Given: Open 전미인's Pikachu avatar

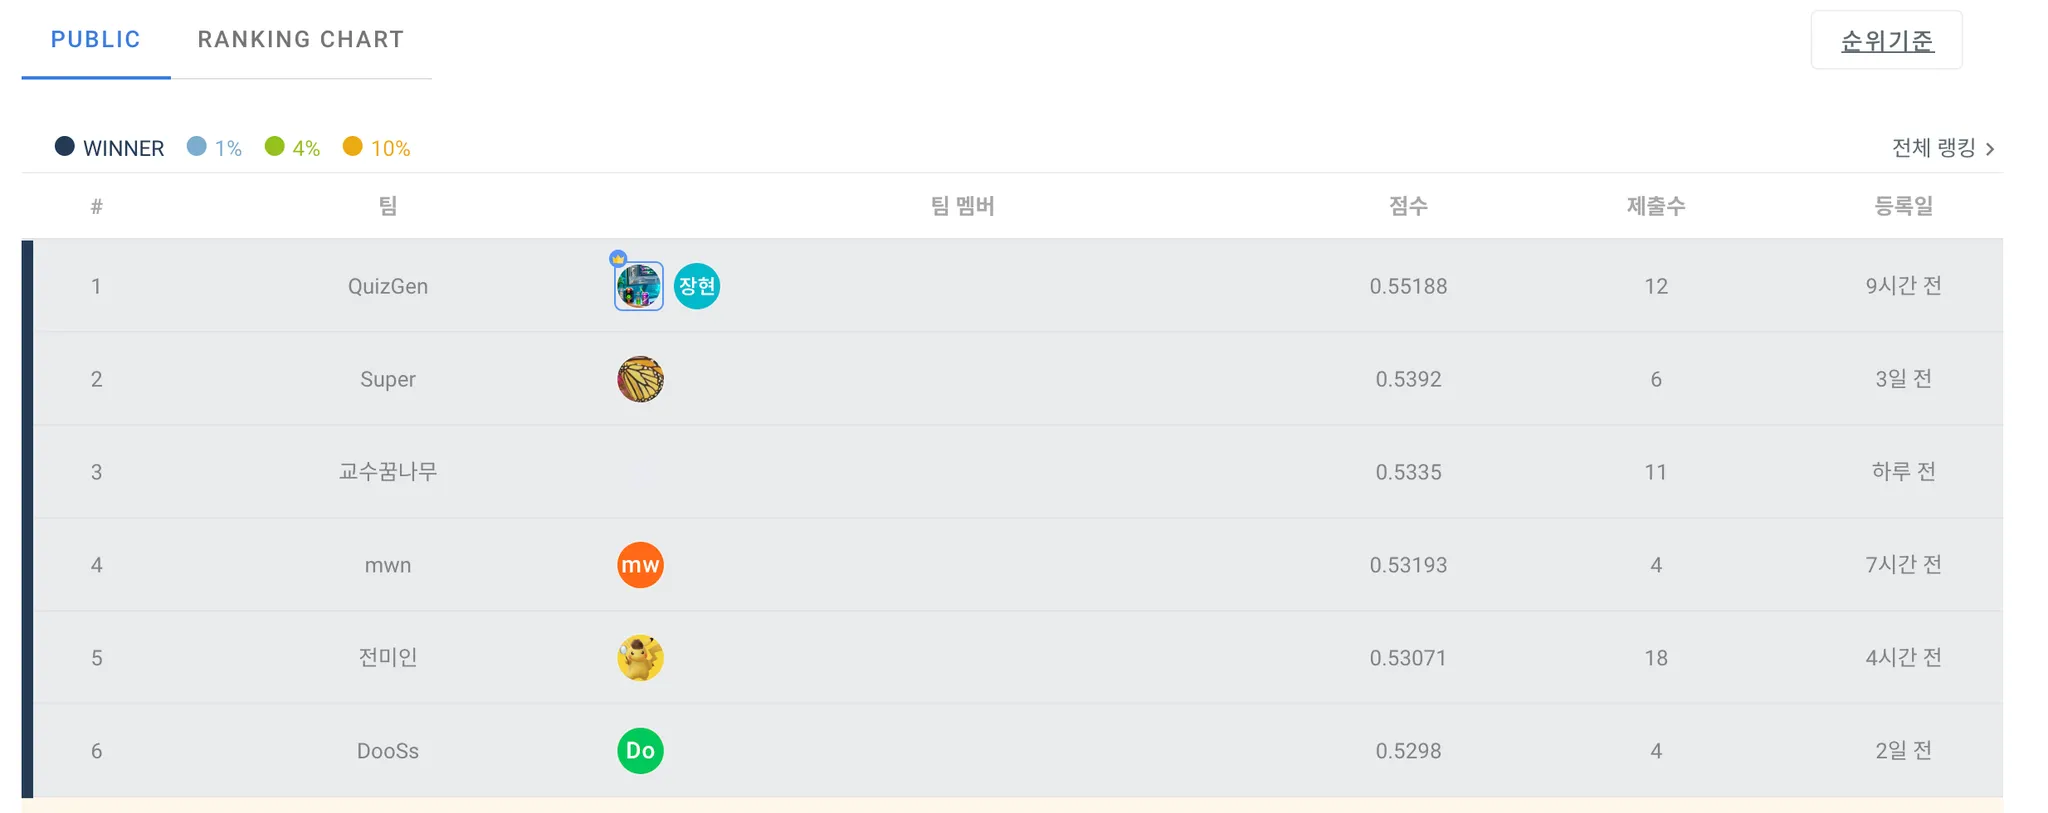Looking at the screenshot, I should click(x=640, y=658).
